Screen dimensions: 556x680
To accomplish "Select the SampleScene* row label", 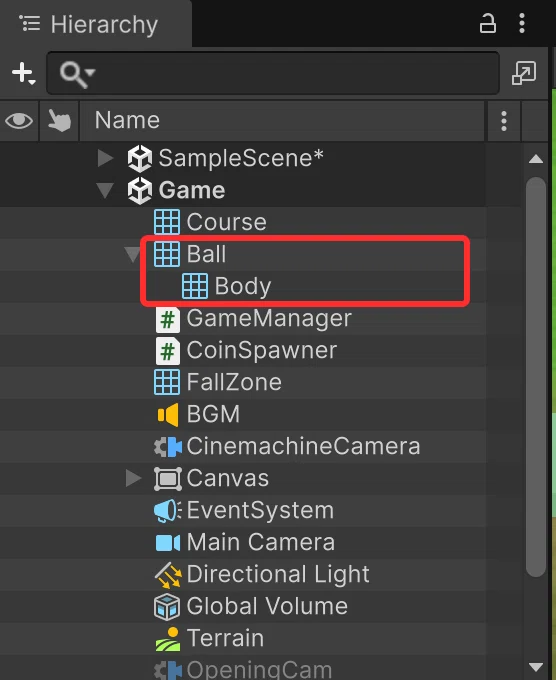I will point(241,158).
